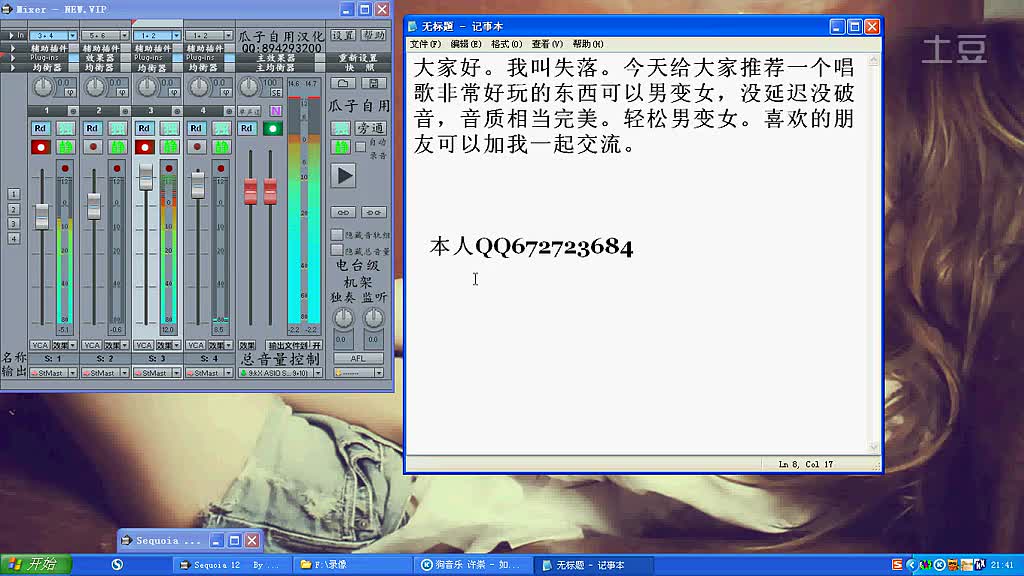The image size is (1024, 576).
Task: Click the phase φ icon on channel 2
Action: tap(123, 91)
